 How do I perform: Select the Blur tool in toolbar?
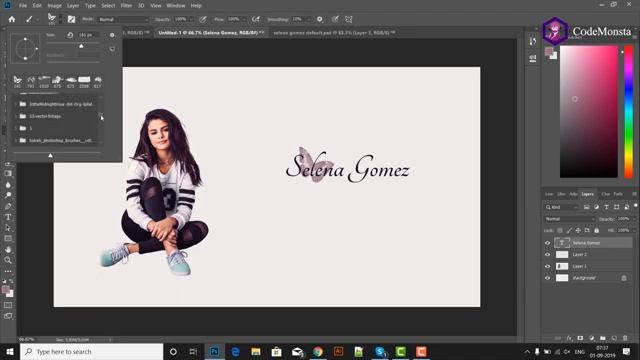point(8,184)
